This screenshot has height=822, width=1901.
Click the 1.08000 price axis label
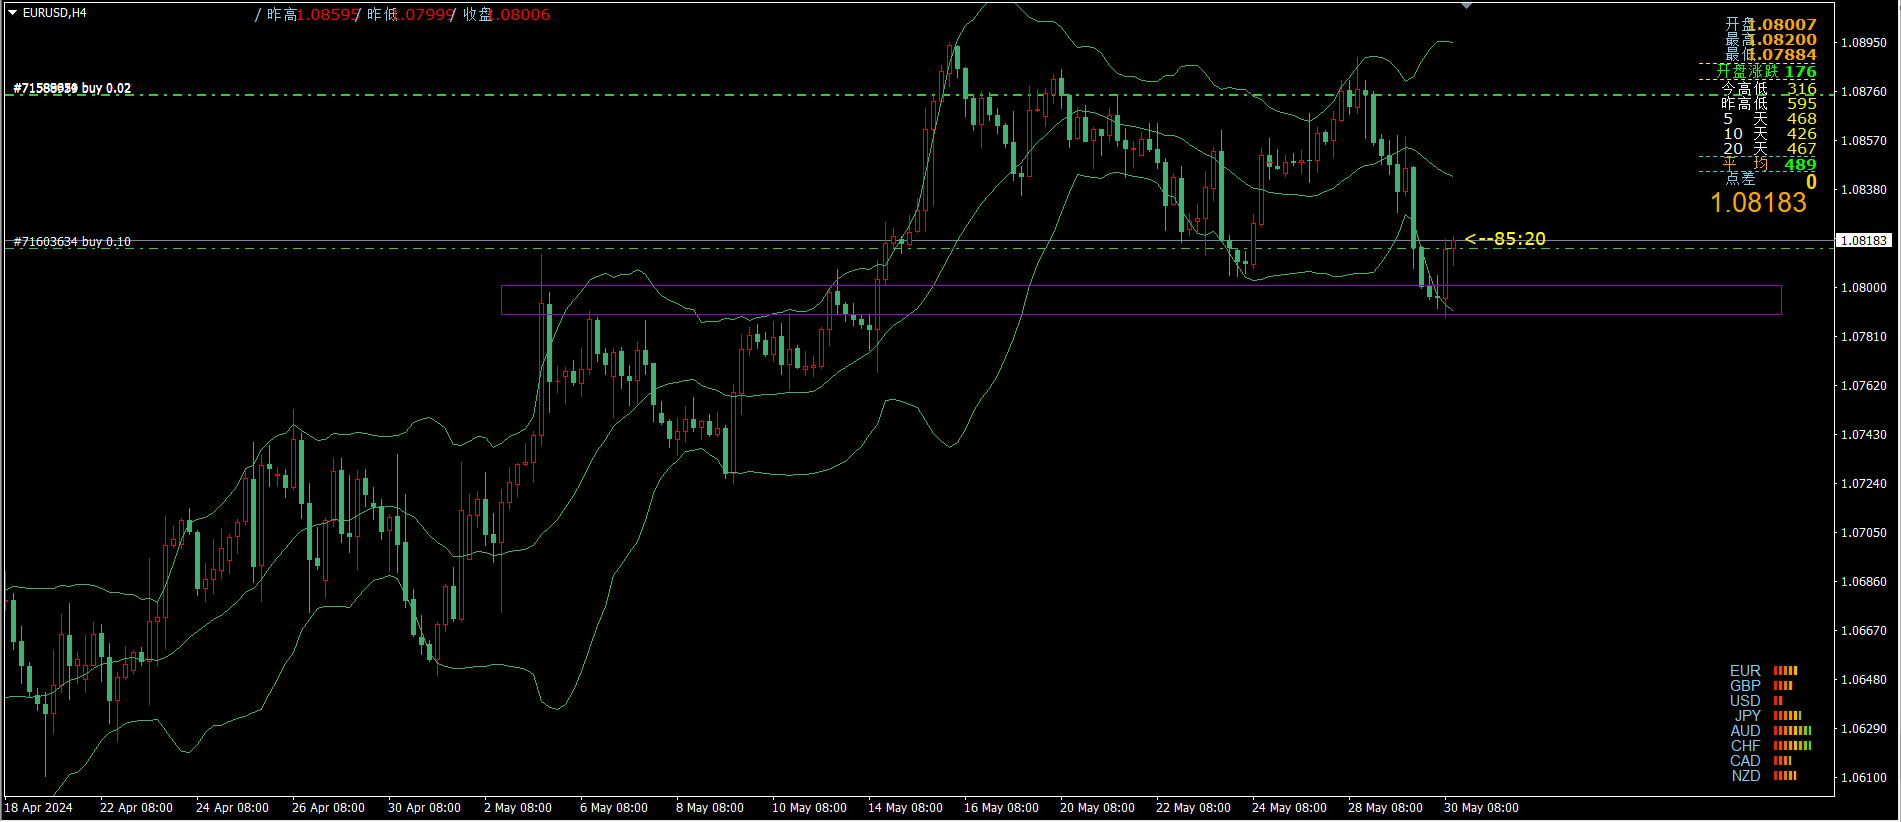1864,288
